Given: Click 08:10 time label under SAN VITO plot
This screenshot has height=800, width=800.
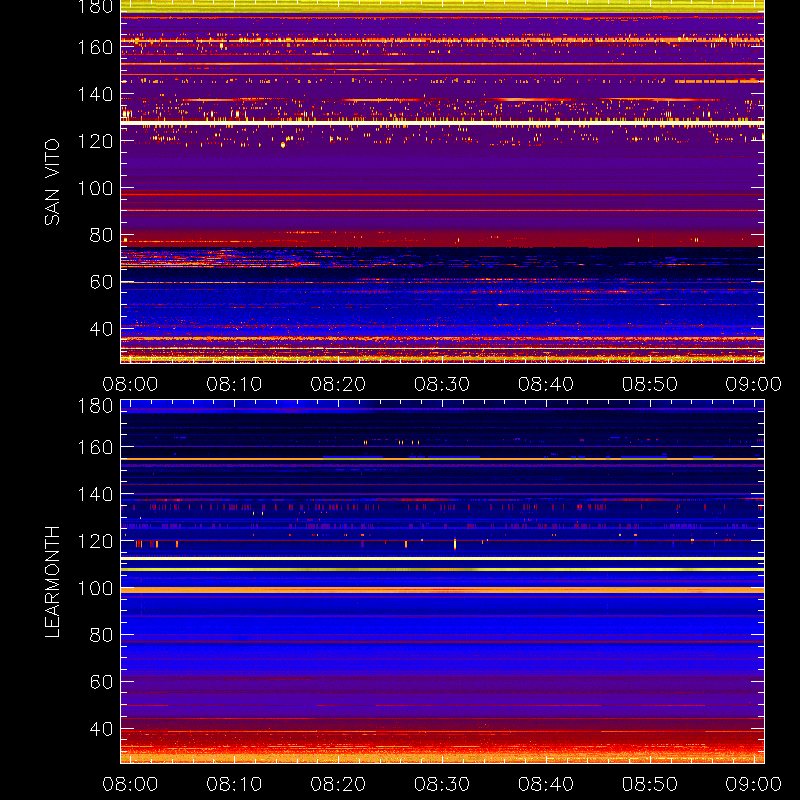Looking at the screenshot, I should pyautogui.click(x=234, y=384).
